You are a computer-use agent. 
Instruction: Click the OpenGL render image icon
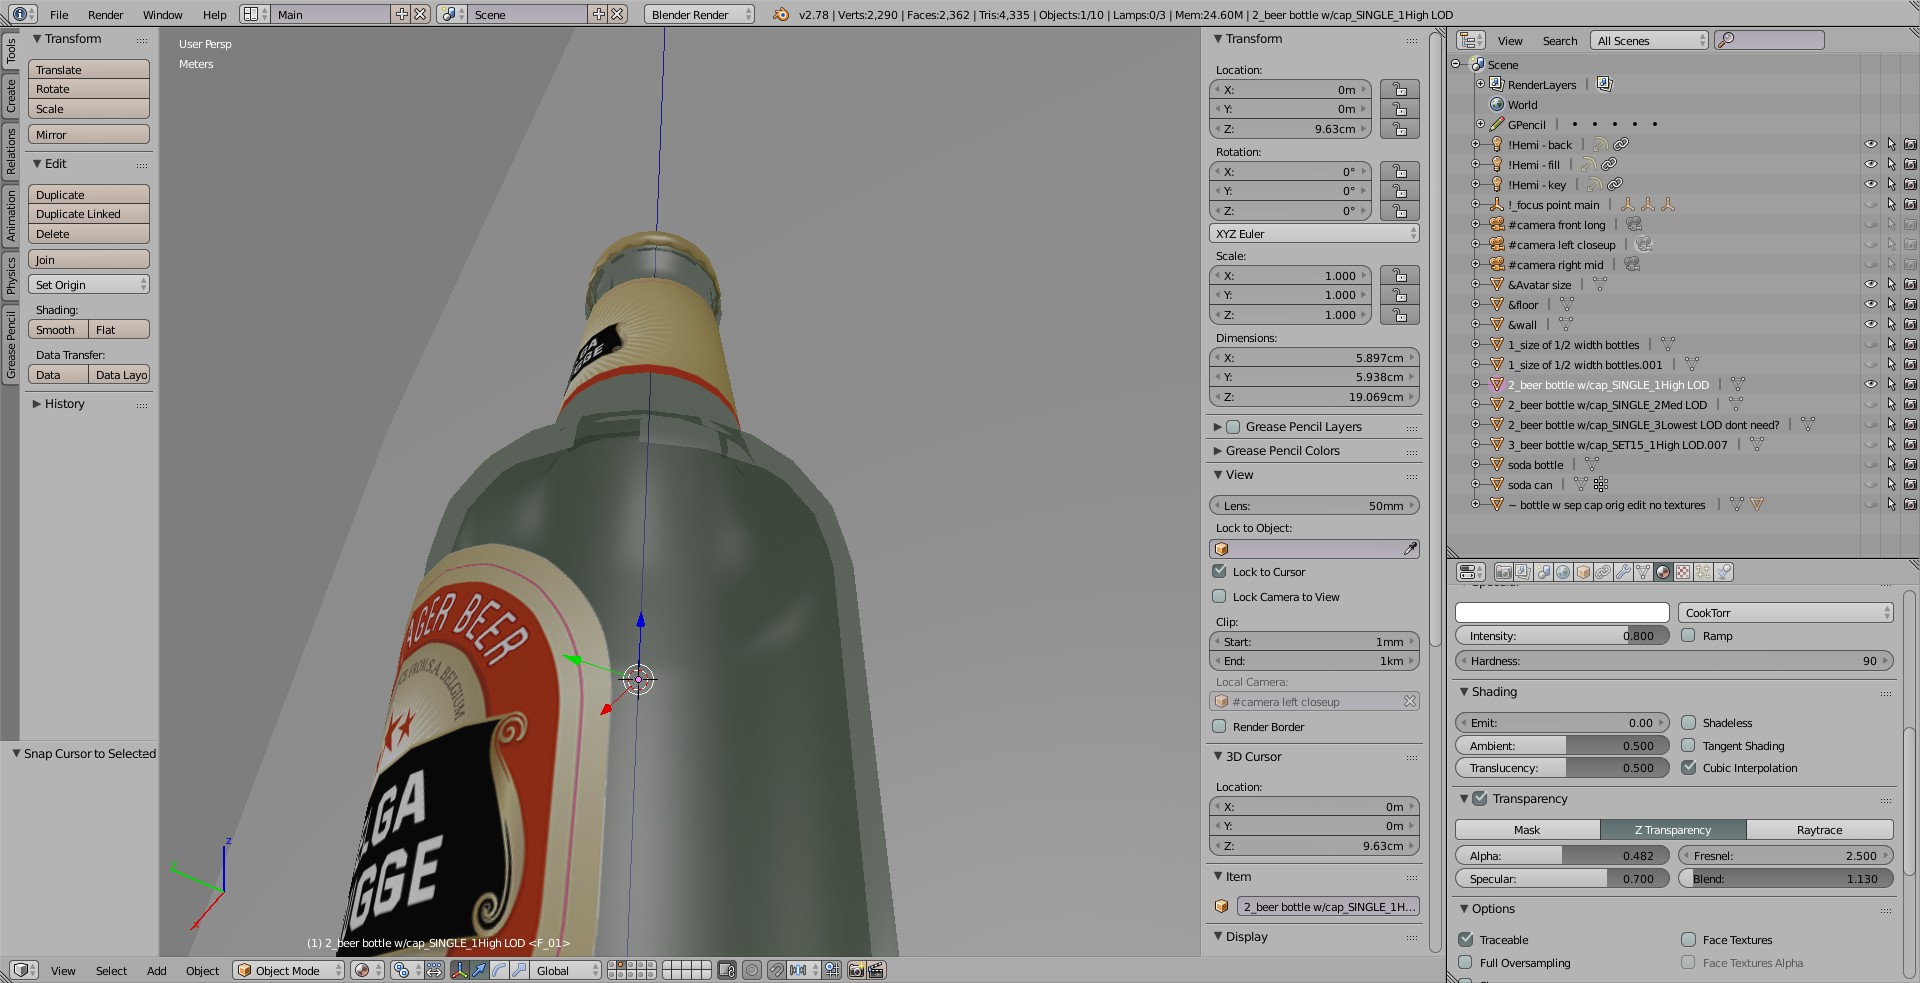point(856,970)
